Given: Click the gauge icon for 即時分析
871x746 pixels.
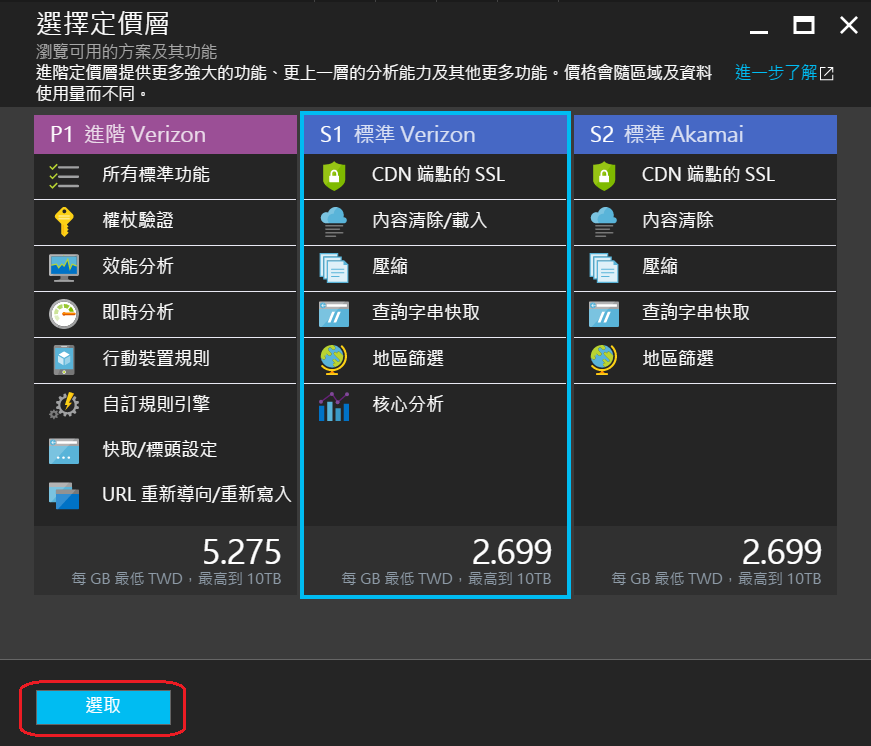Looking at the screenshot, I should [64, 314].
